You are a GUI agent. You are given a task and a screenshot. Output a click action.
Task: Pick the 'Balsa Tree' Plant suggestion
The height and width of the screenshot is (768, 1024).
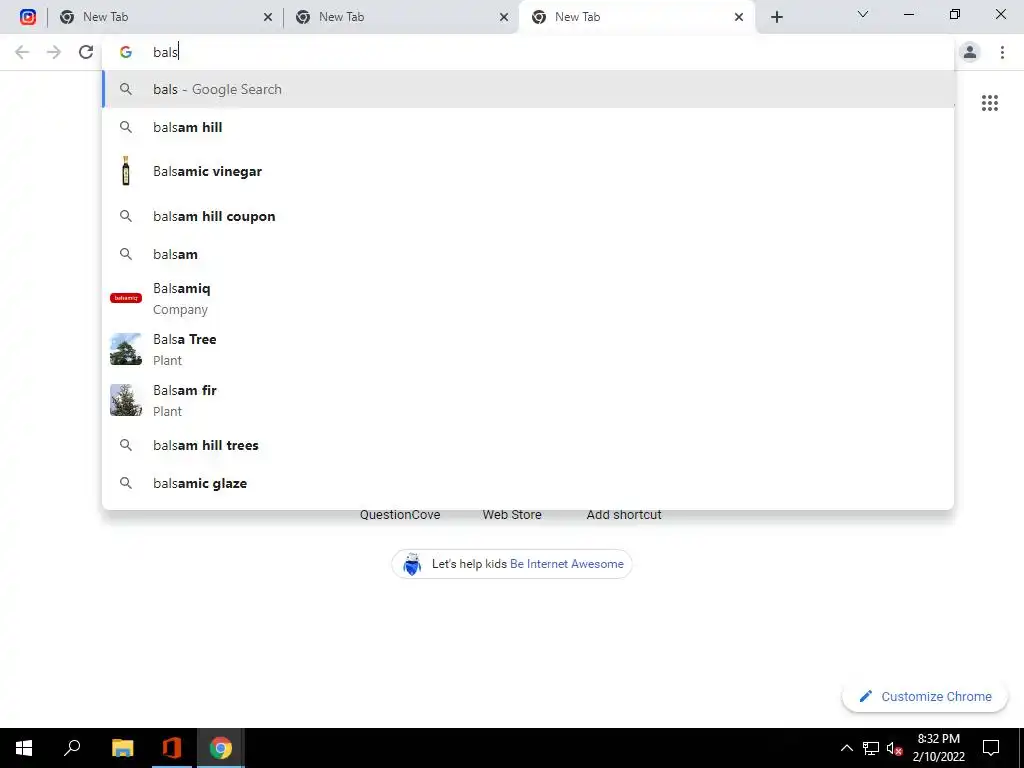528,349
